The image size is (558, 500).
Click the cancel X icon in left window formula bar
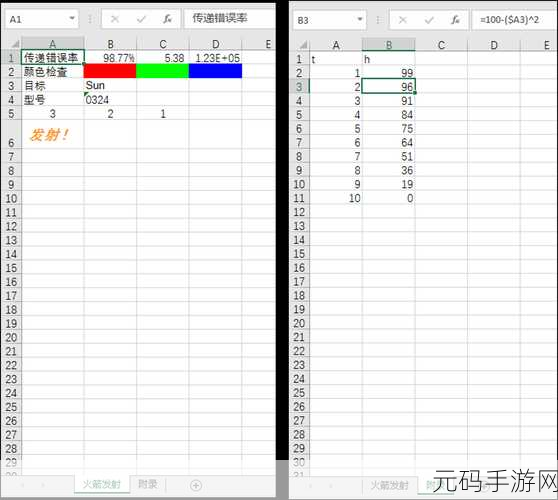coord(115,19)
